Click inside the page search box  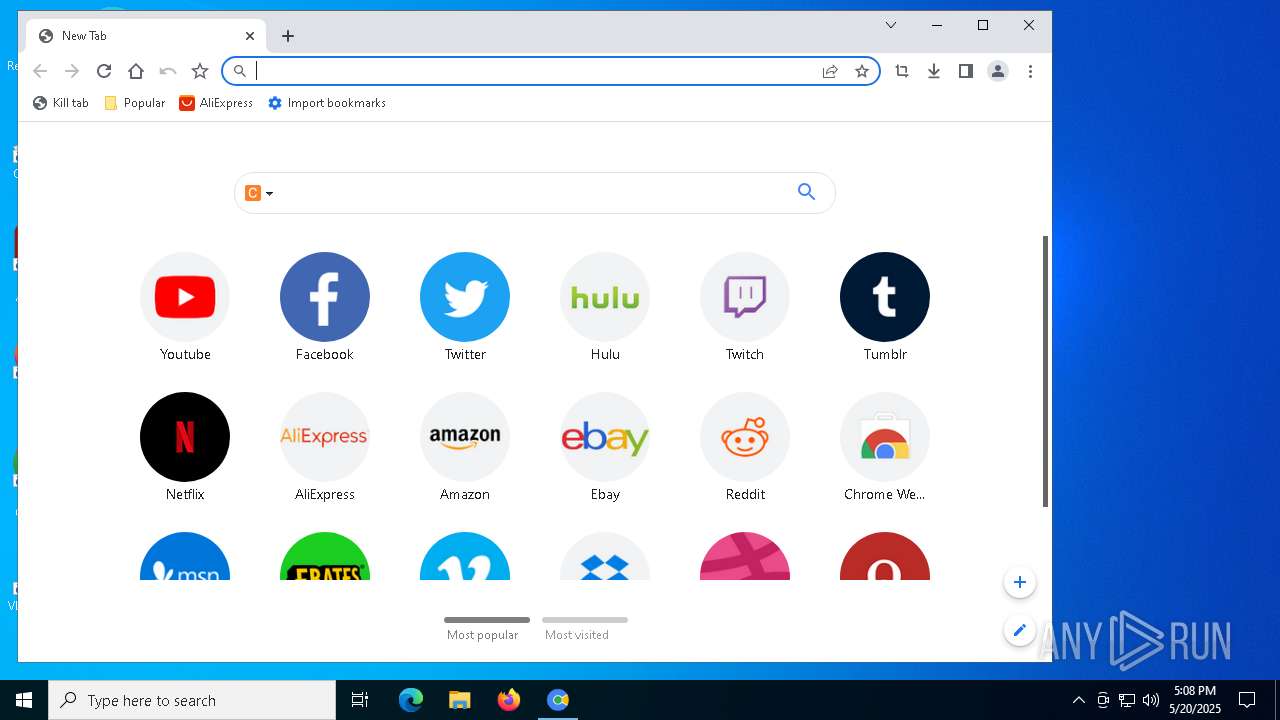click(x=535, y=193)
